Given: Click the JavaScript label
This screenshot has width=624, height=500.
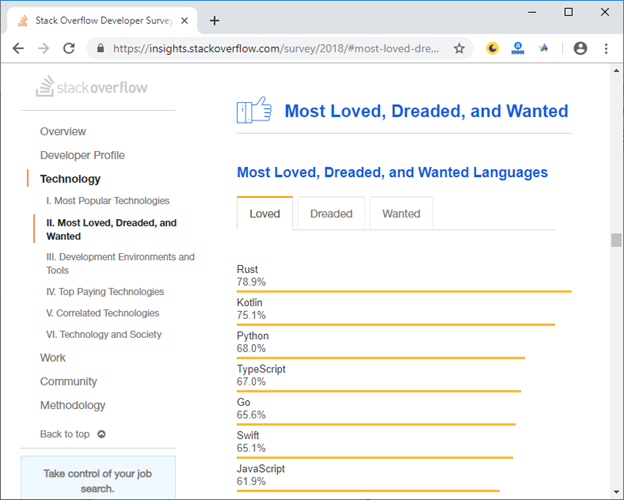Looking at the screenshot, I should pos(261,469).
